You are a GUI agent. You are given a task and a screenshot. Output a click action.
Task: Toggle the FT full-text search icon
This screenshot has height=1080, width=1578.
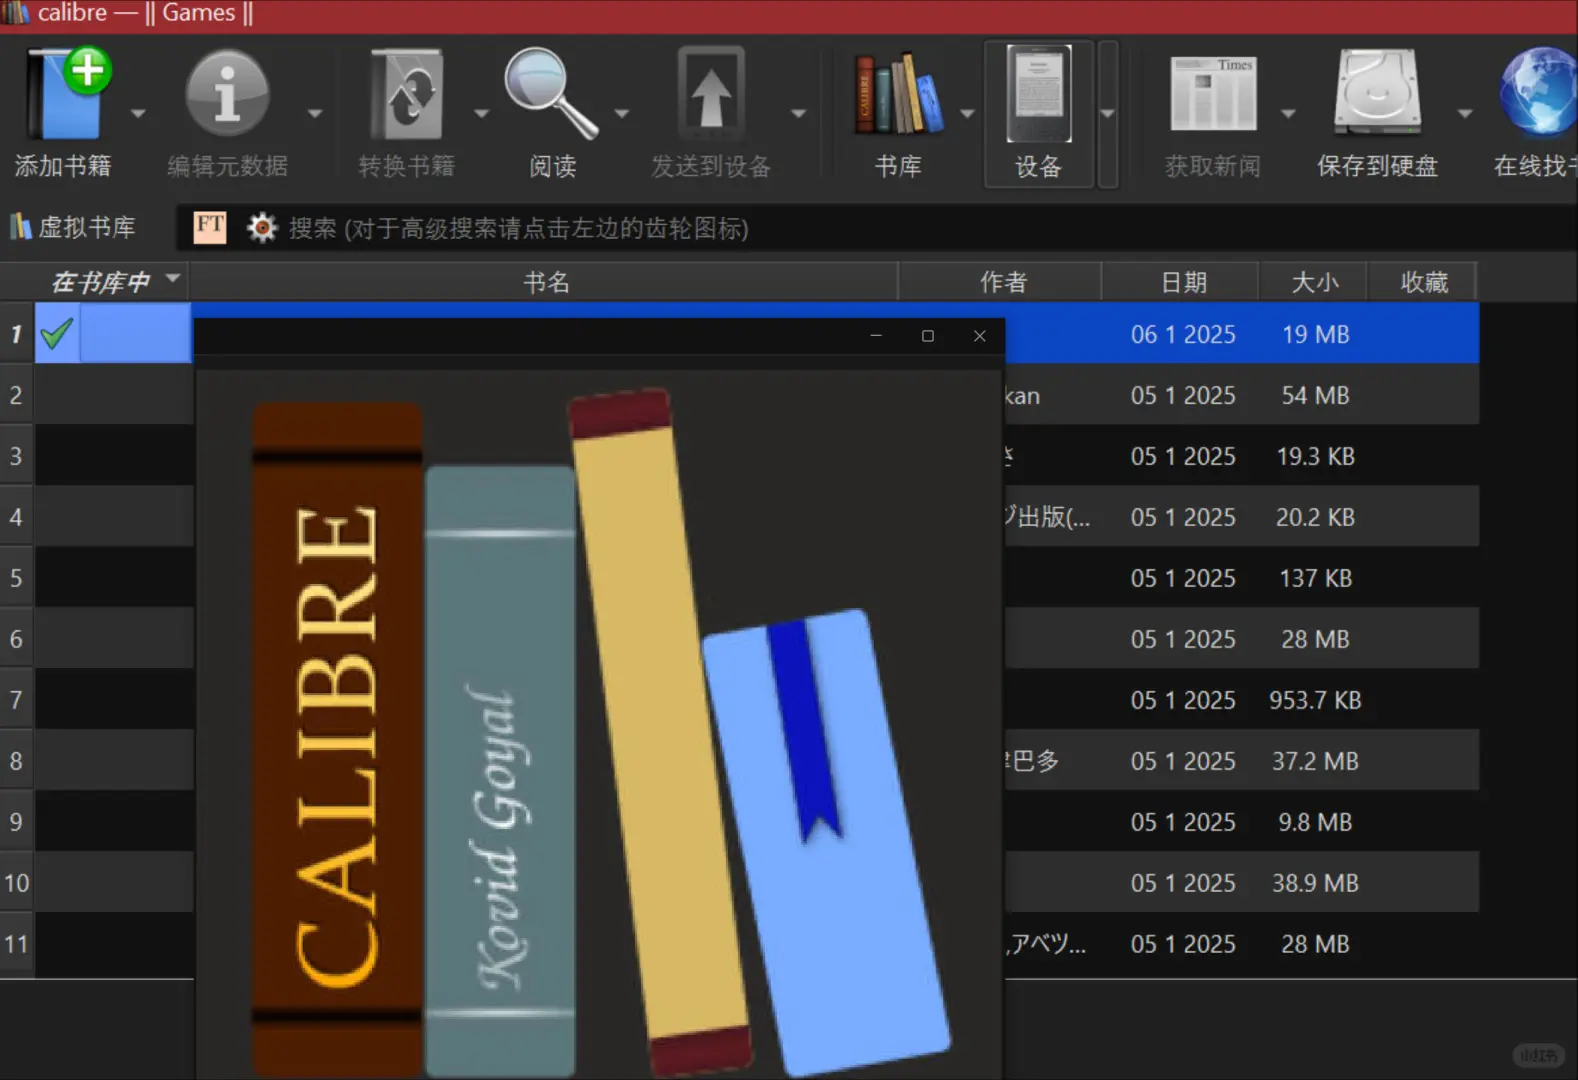pos(210,227)
